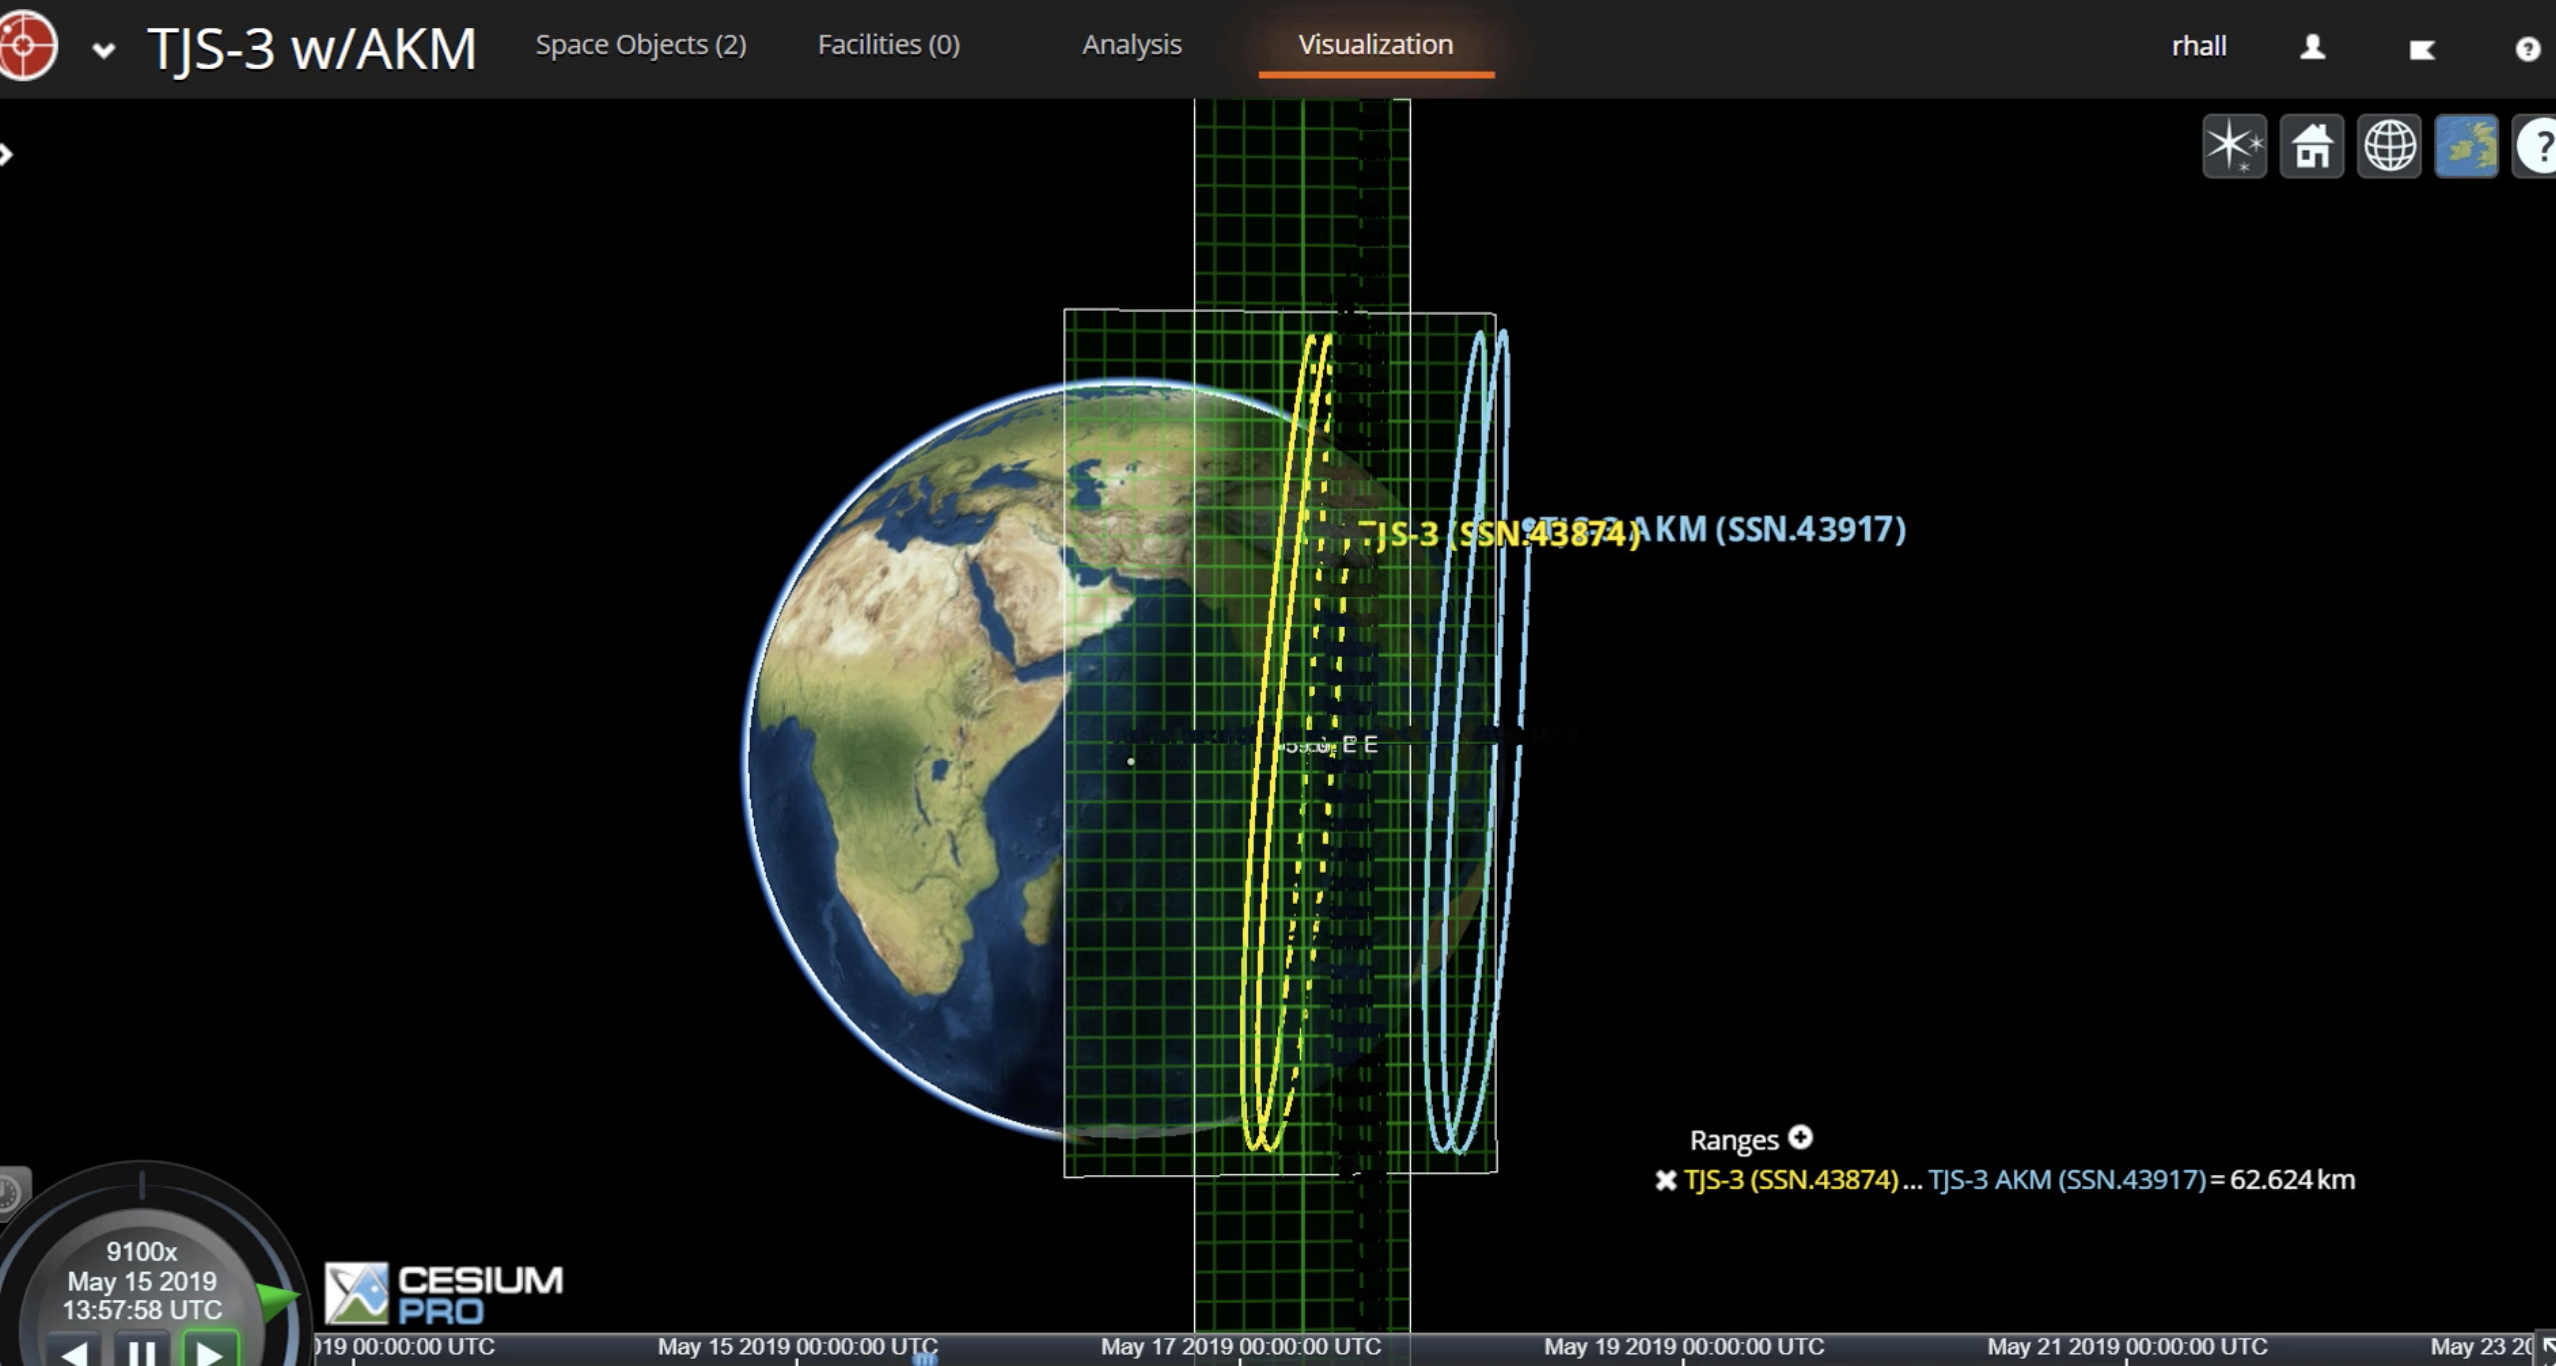Image resolution: width=2556 pixels, height=1366 pixels.
Task: Expand the dropdown beside TJS-3 w/AKM title
Action: click(x=103, y=50)
